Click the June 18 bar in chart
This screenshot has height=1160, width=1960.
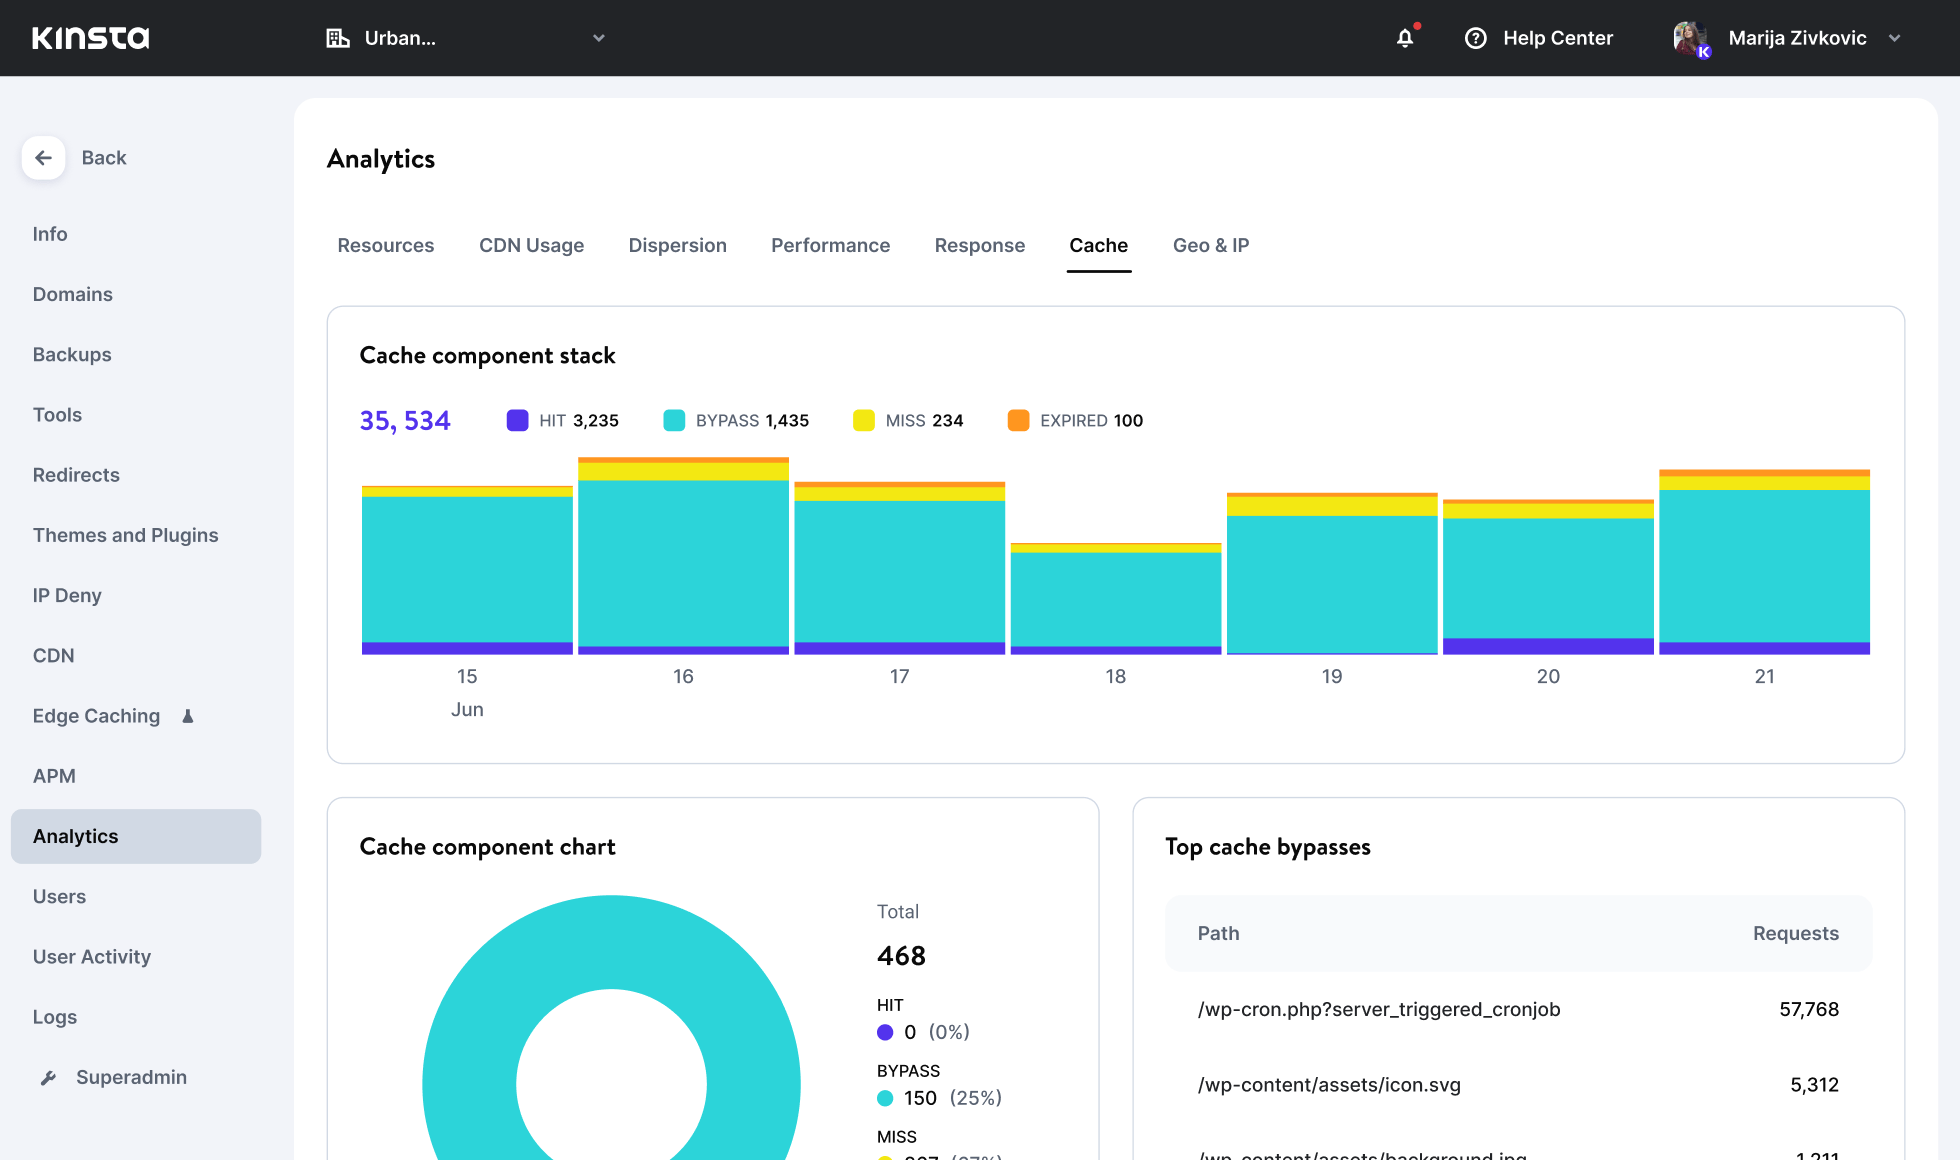[x=1115, y=600]
